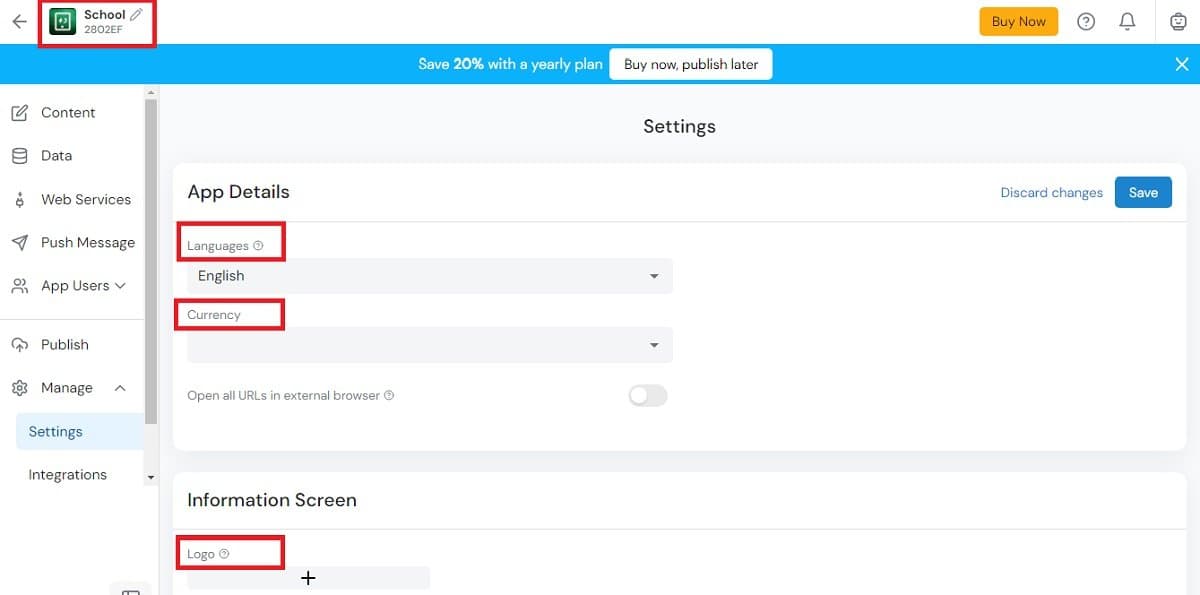This screenshot has width=1200, height=595.
Task: Click the School app logo thumbnail
Action: pyautogui.click(x=62, y=22)
